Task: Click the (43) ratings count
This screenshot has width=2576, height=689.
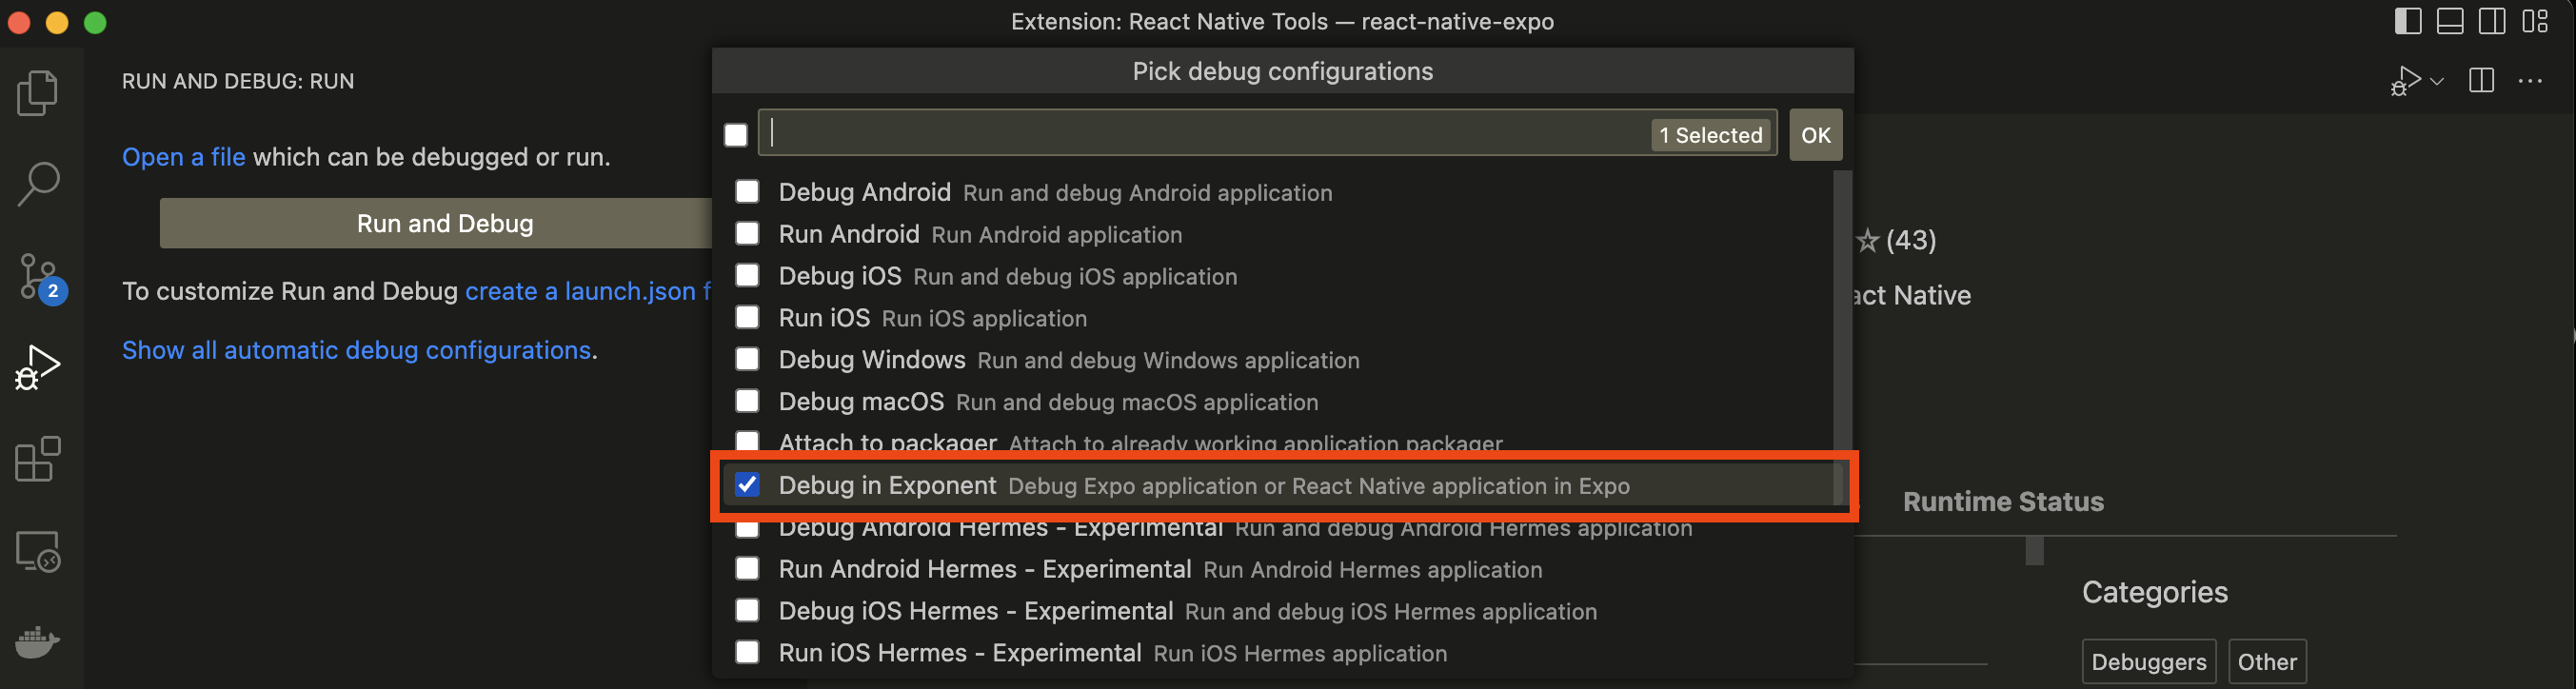Action: point(1910,240)
